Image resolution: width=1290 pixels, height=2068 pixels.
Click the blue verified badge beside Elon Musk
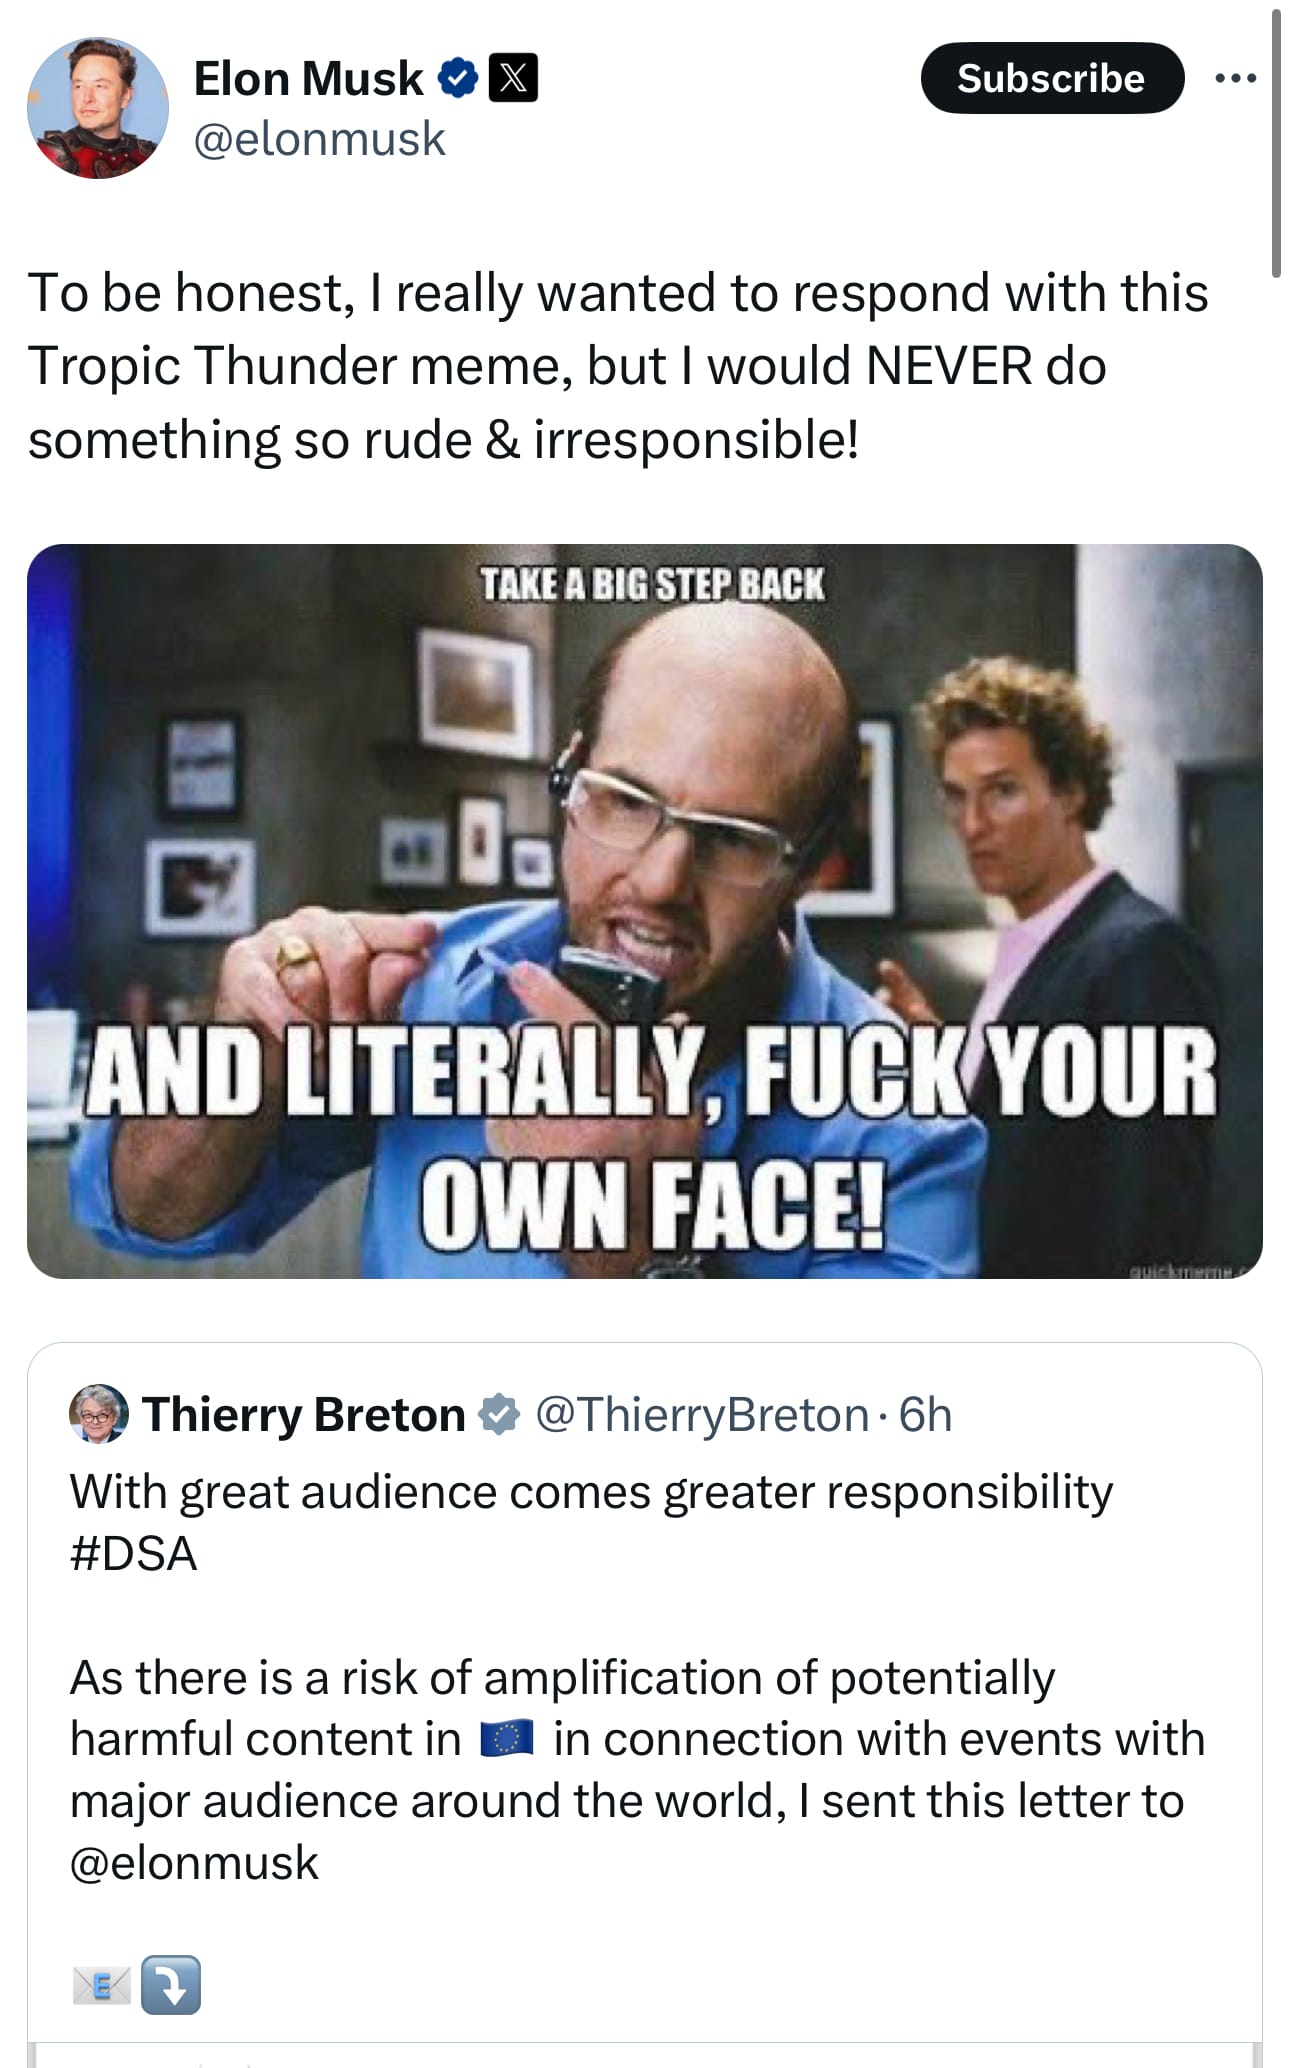458,78
